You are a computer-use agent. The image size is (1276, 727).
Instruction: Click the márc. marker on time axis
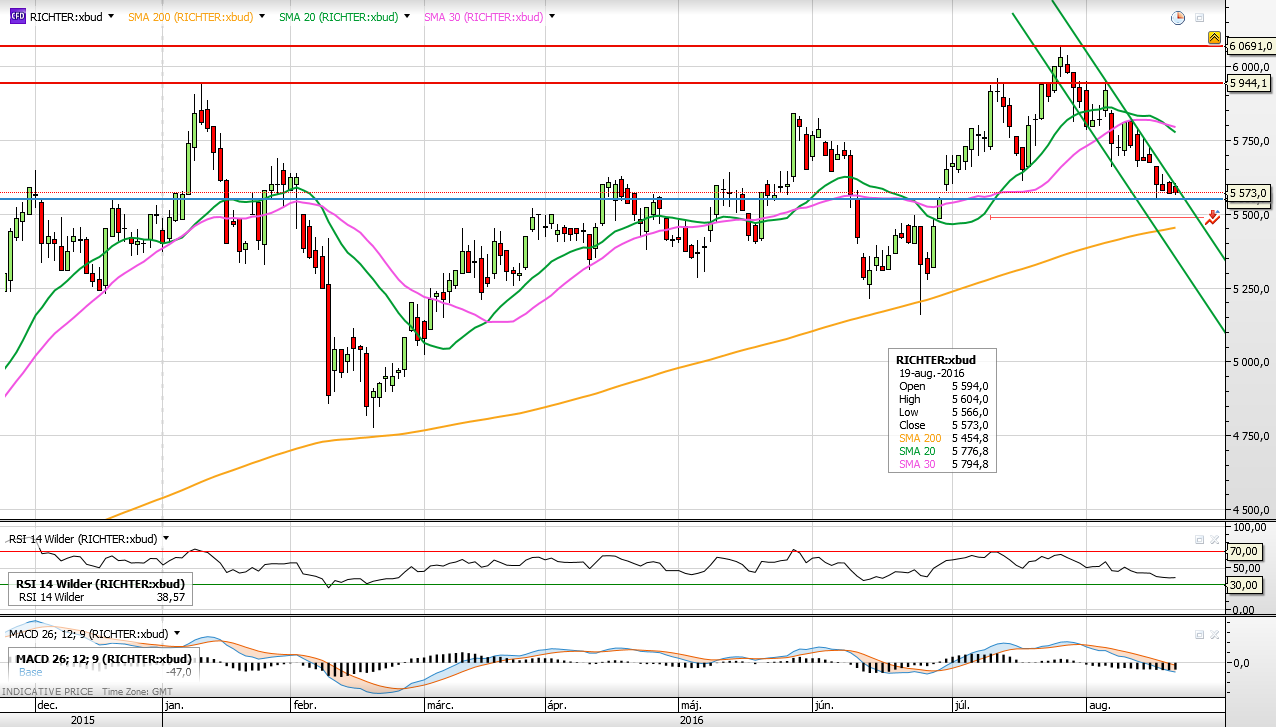tap(440, 705)
